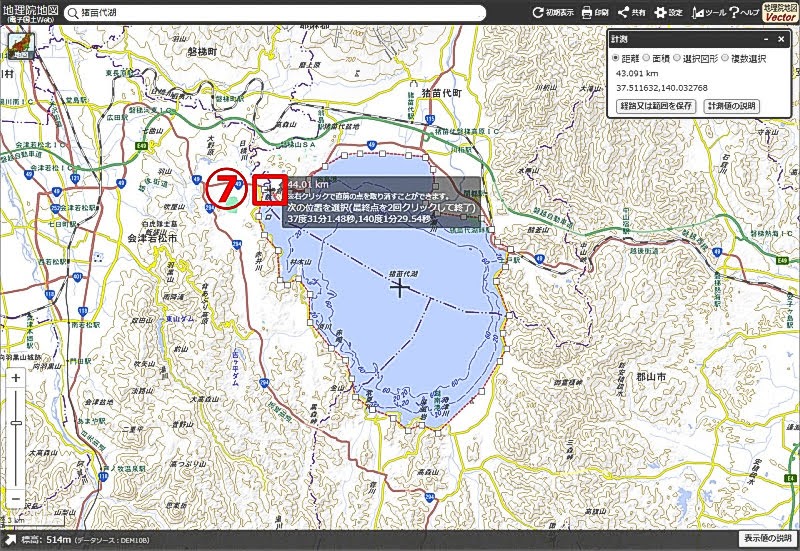Screen dimensions: 800x551
Task: Click the 猪苗代町 town label
Action: [441, 93]
